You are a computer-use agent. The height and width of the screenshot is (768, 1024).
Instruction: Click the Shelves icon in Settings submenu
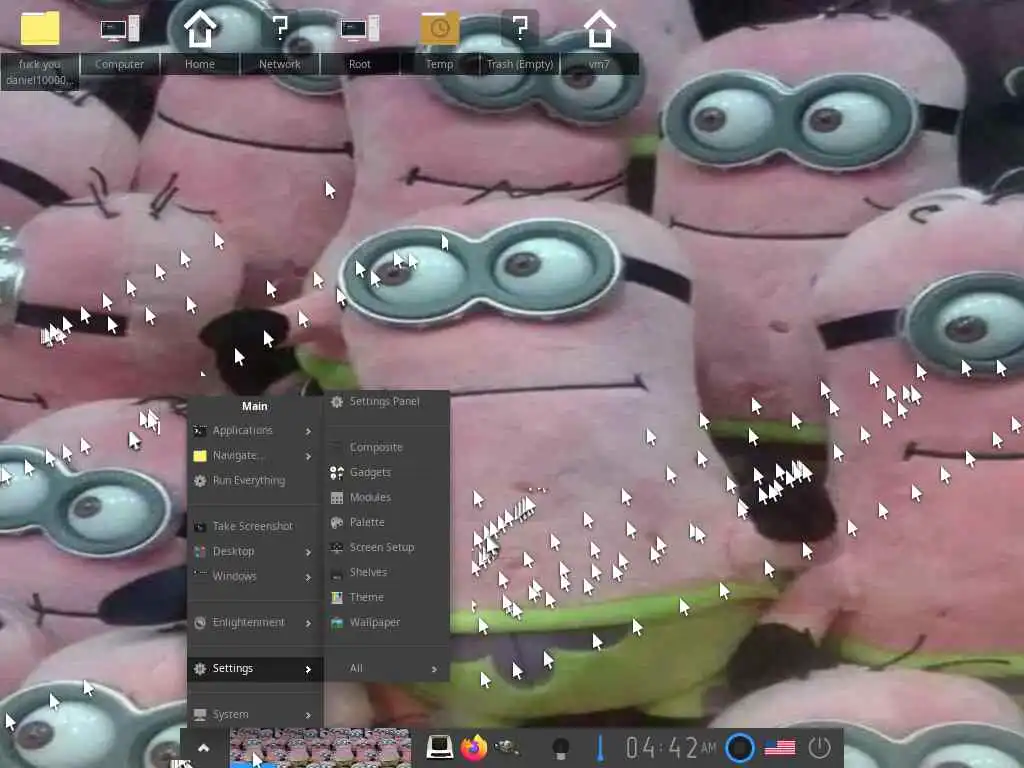pyautogui.click(x=337, y=573)
